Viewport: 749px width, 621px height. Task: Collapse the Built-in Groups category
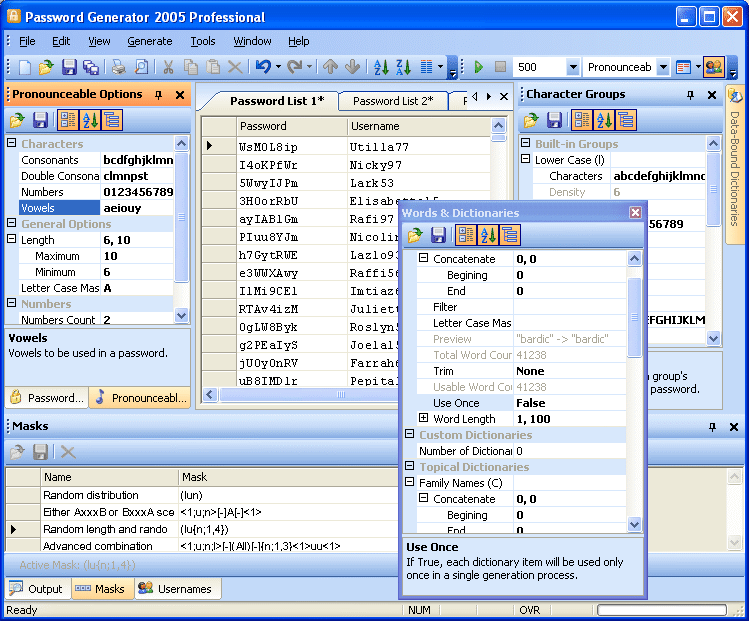coord(525,143)
